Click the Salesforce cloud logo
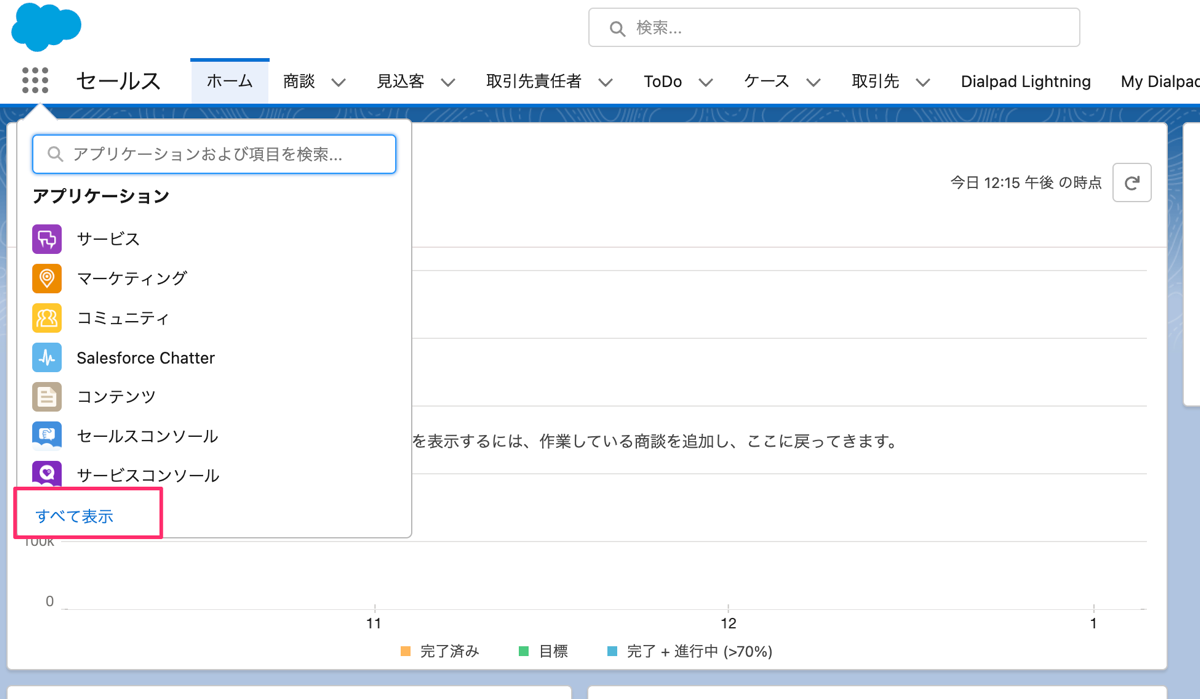 click(46, 27)
